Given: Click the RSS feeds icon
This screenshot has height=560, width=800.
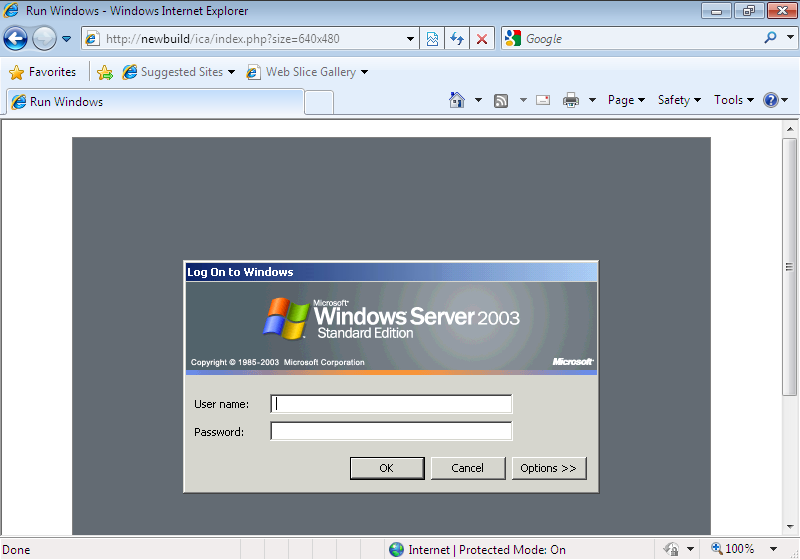Looking at the screenshot, I should (501, 100).
